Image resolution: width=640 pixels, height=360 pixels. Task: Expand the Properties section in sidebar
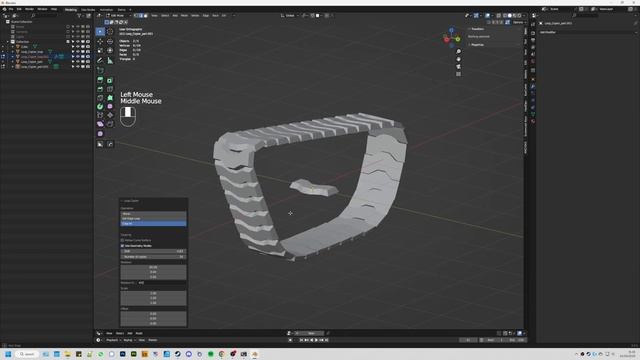pyautogui.click(x=478, y=44)
